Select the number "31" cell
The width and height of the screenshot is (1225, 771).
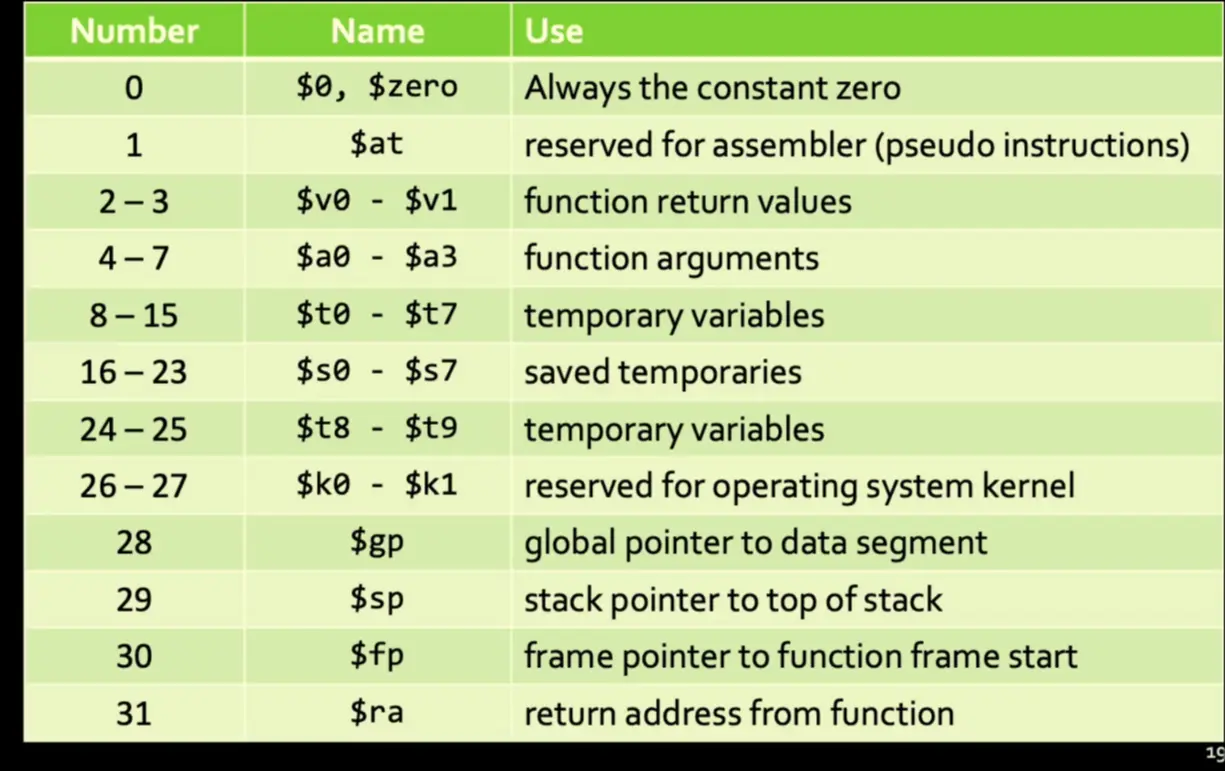pos(133,713)
